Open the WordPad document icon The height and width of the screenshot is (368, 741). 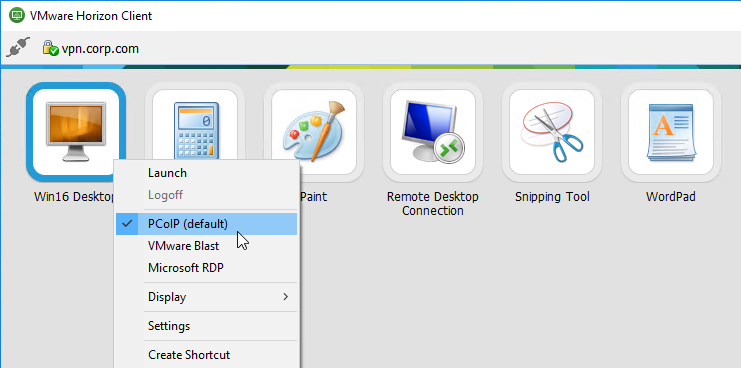pyautogui.click(x=671, y=132)
